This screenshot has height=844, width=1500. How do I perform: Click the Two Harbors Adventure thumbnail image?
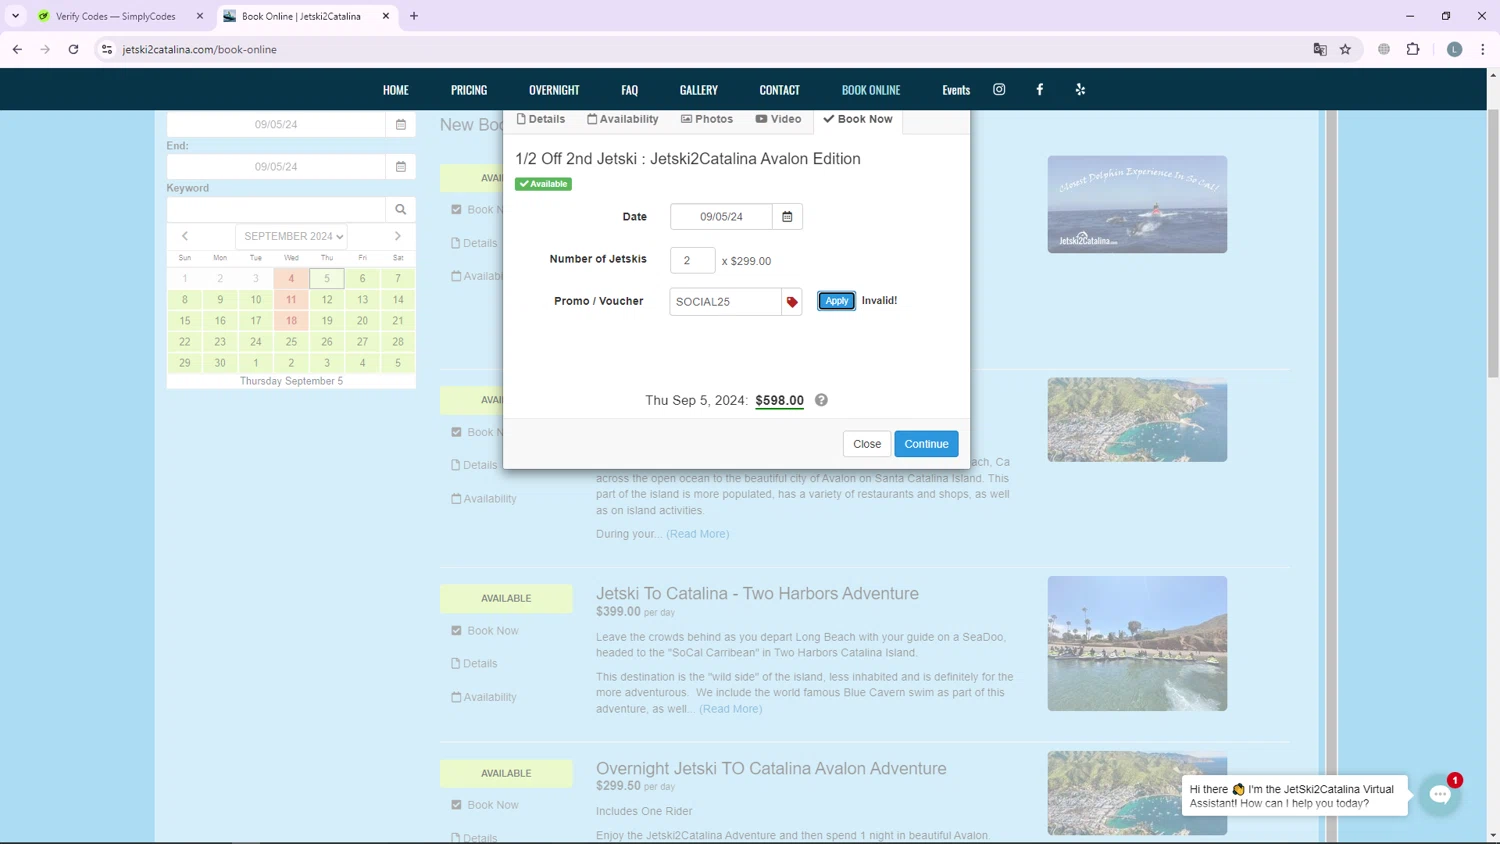point(1137,643)
